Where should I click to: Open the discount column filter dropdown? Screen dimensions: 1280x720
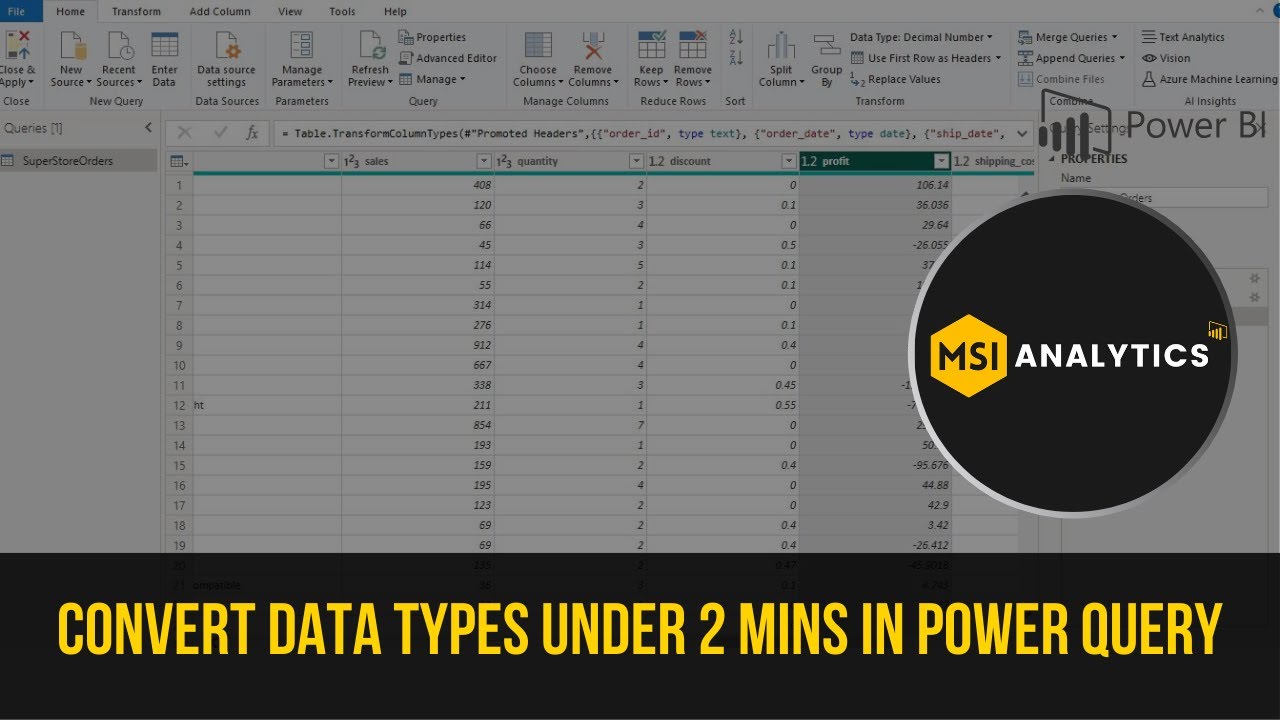[x=788, y=161]
